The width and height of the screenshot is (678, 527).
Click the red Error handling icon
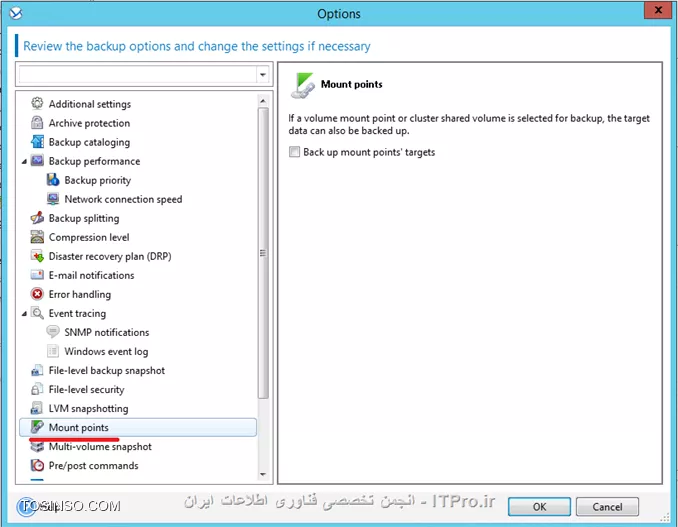tap(37, 294)
